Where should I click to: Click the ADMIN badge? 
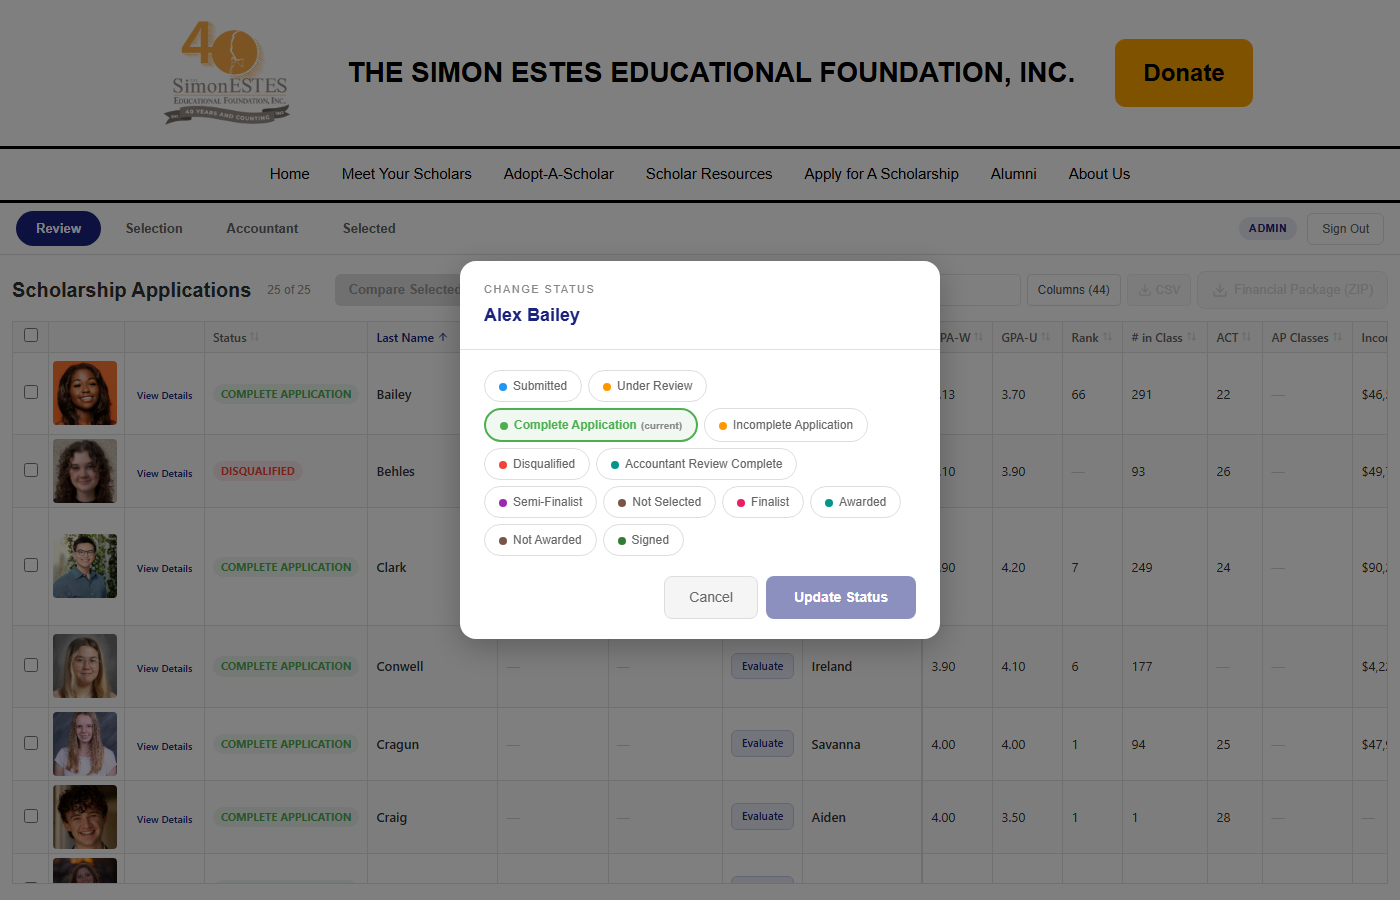1267,228
